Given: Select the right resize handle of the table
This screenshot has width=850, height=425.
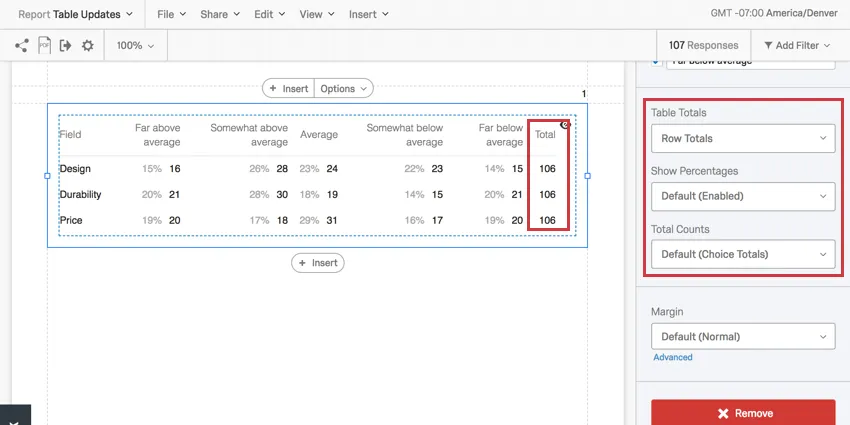Looking at the screenshot, I should [587, 176].
